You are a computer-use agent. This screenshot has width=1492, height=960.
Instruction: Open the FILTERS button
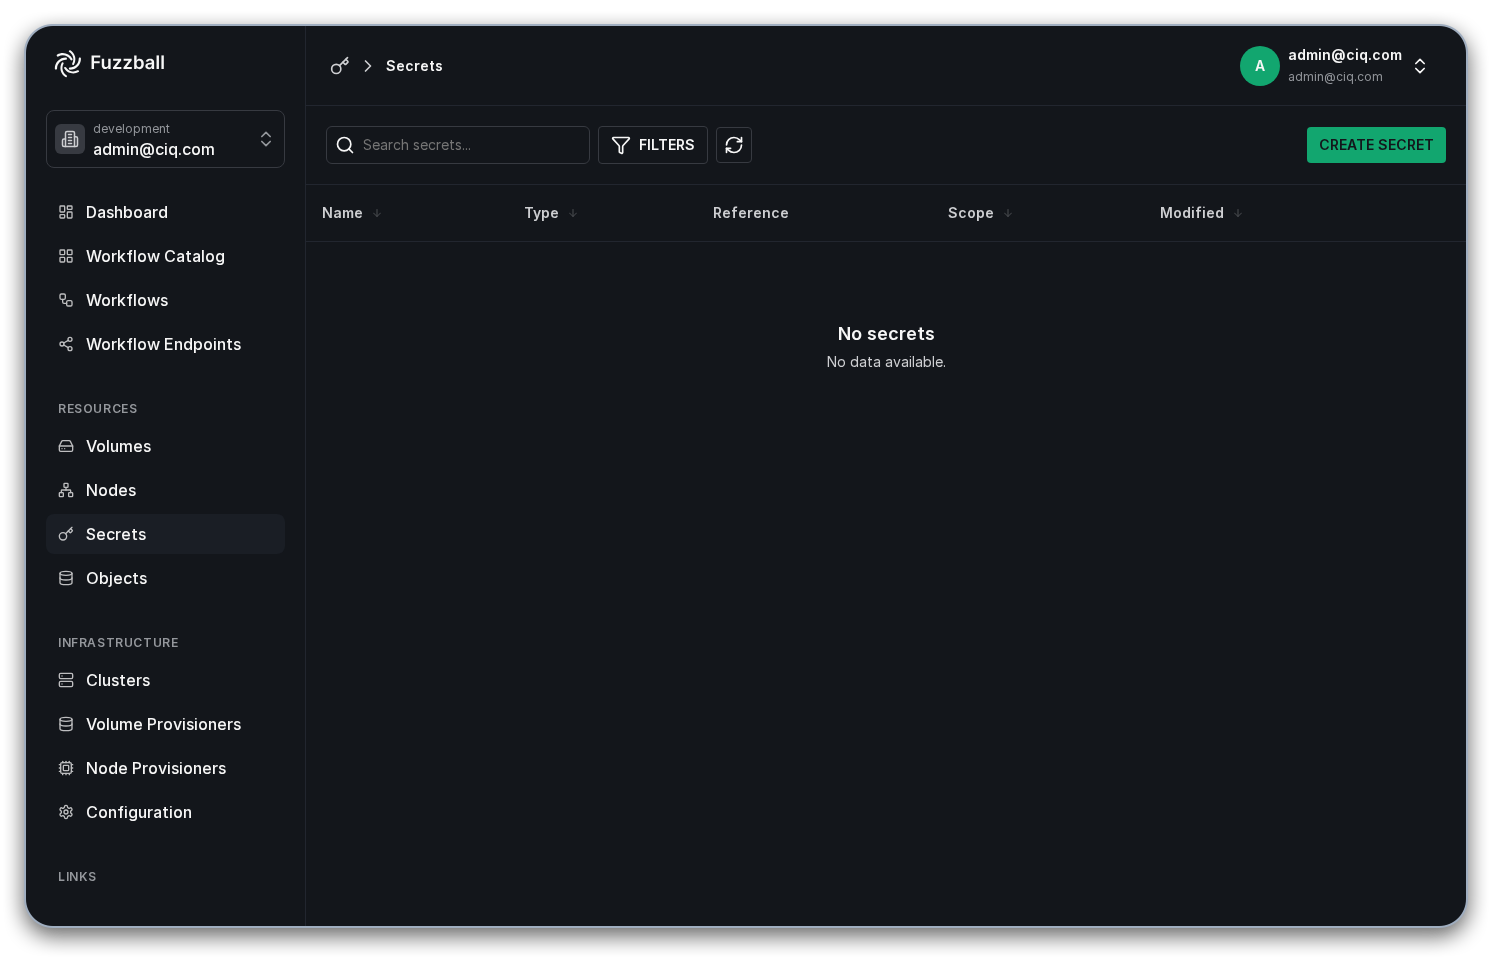653,145
